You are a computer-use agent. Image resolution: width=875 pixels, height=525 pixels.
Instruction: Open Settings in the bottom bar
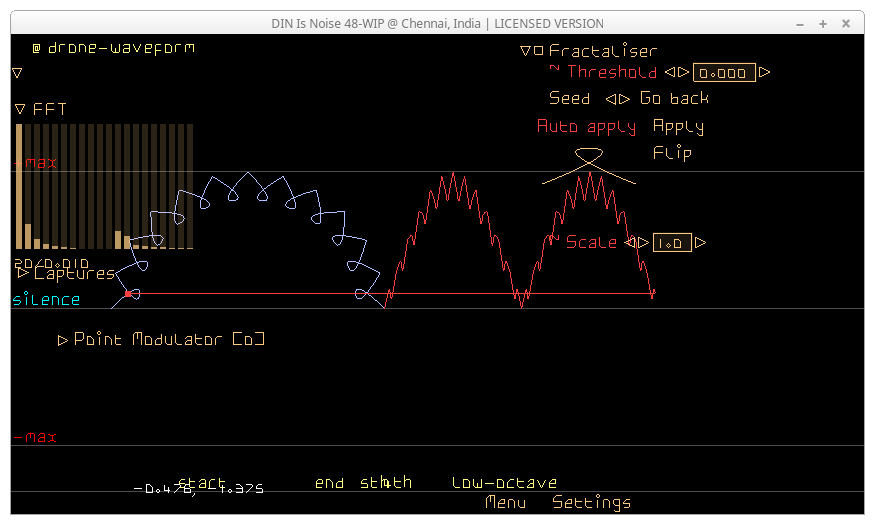tap(591, 502)
